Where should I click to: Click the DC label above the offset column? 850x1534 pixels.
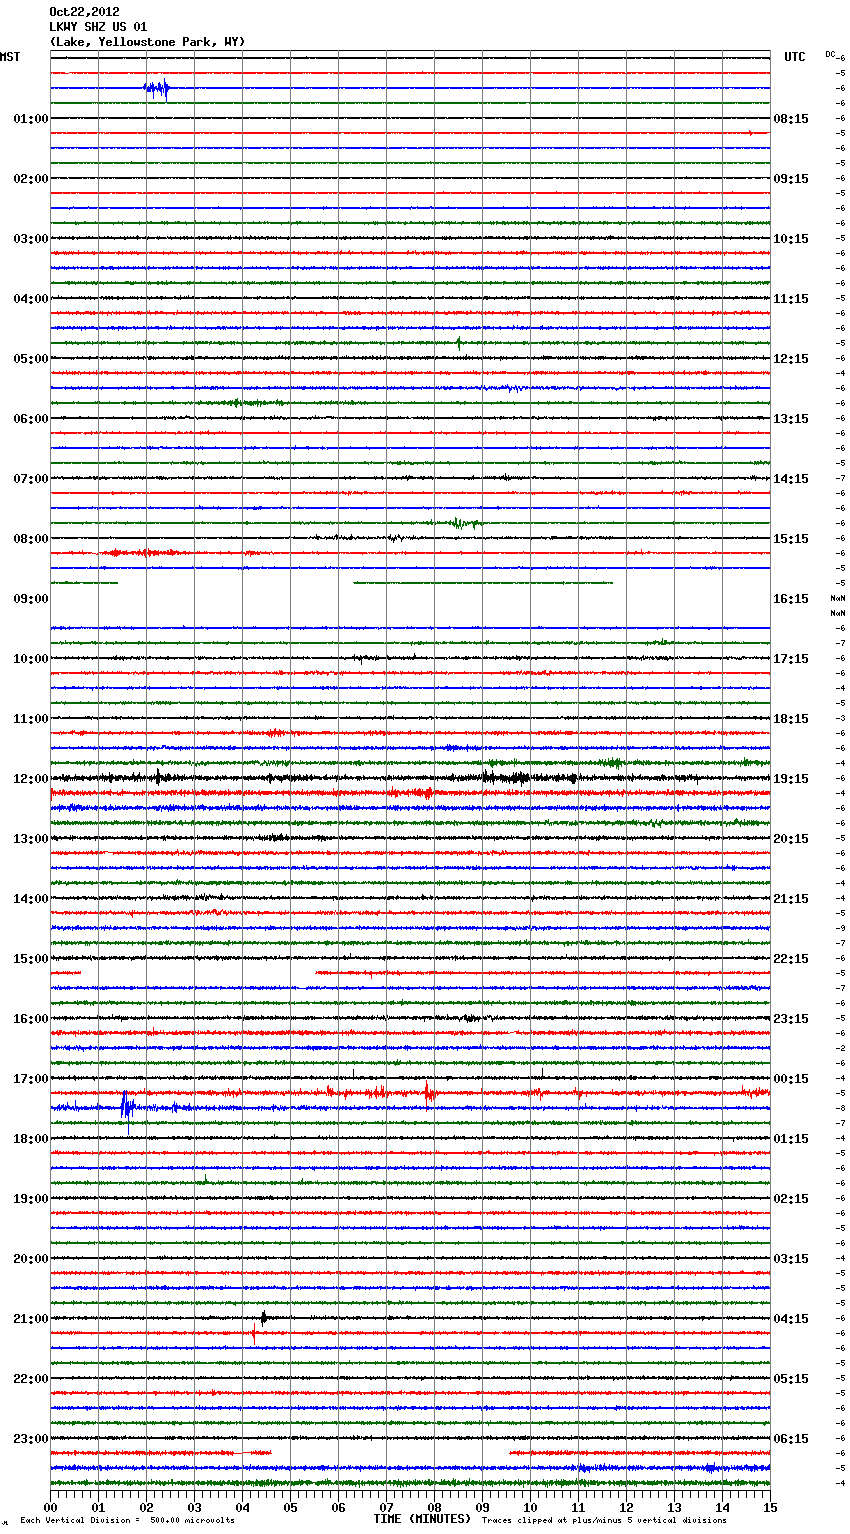831,54
